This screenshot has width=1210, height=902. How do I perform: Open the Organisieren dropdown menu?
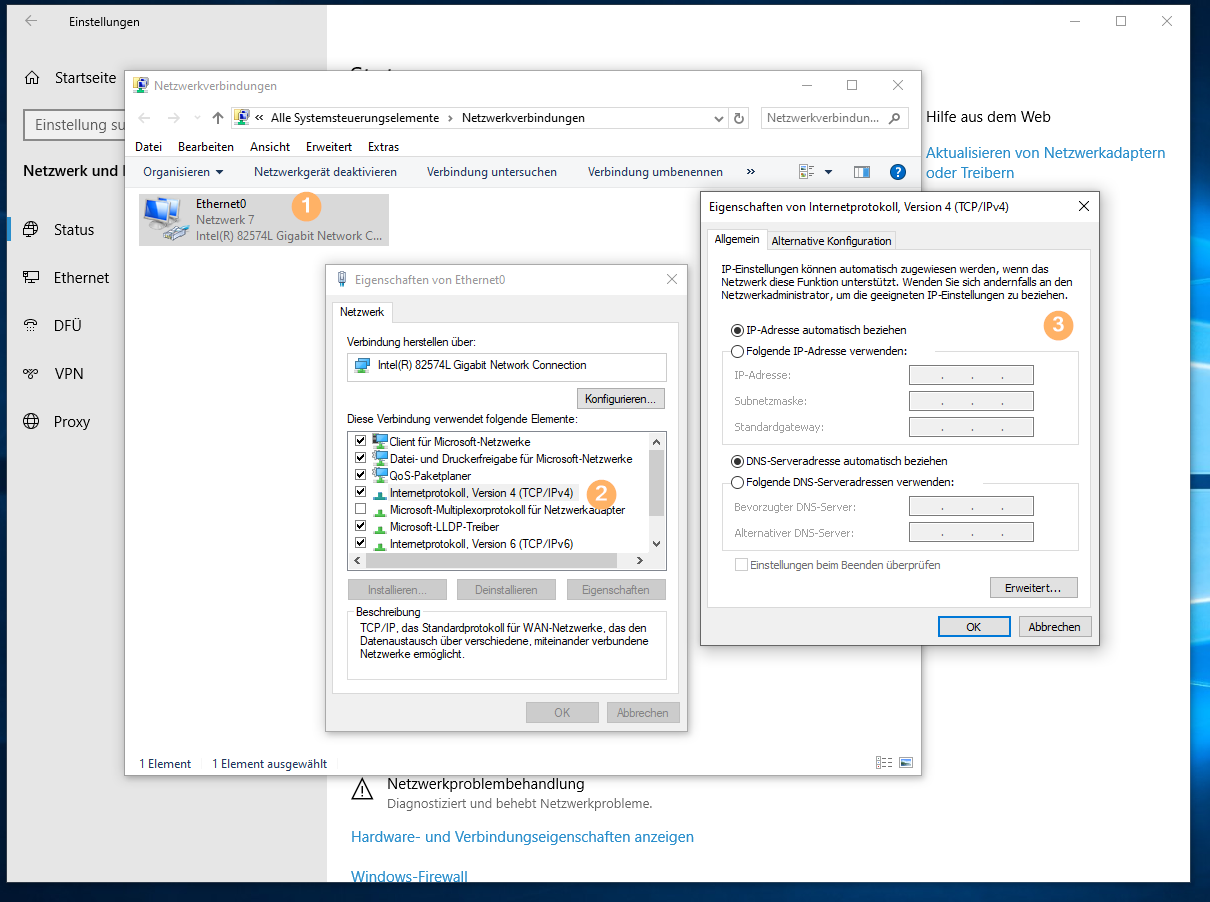pos(183,172)
